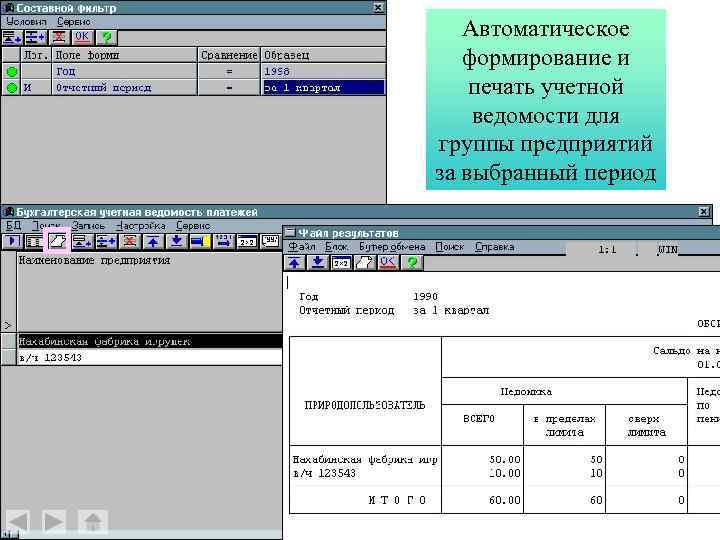Click print page icon in results toolbar
This screenshot has height=540, width=720.
click(x=365, y=262)
